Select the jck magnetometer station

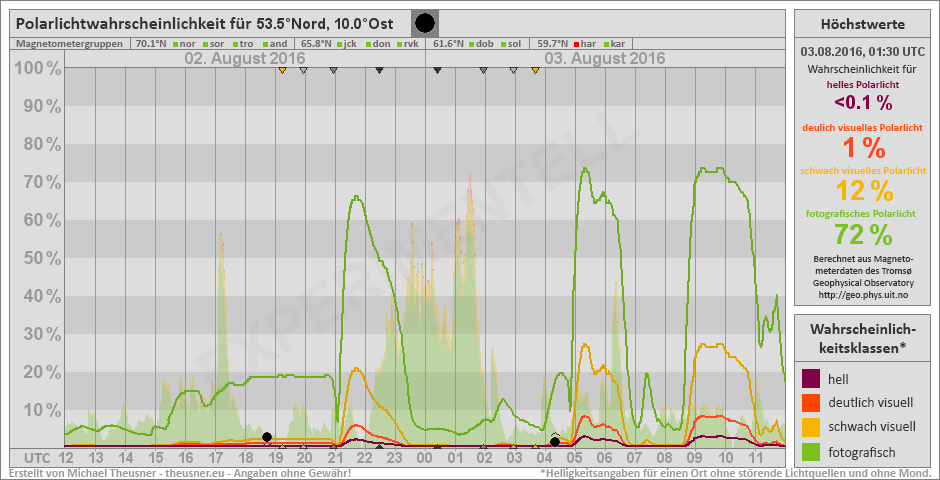[x=350, y=44]
